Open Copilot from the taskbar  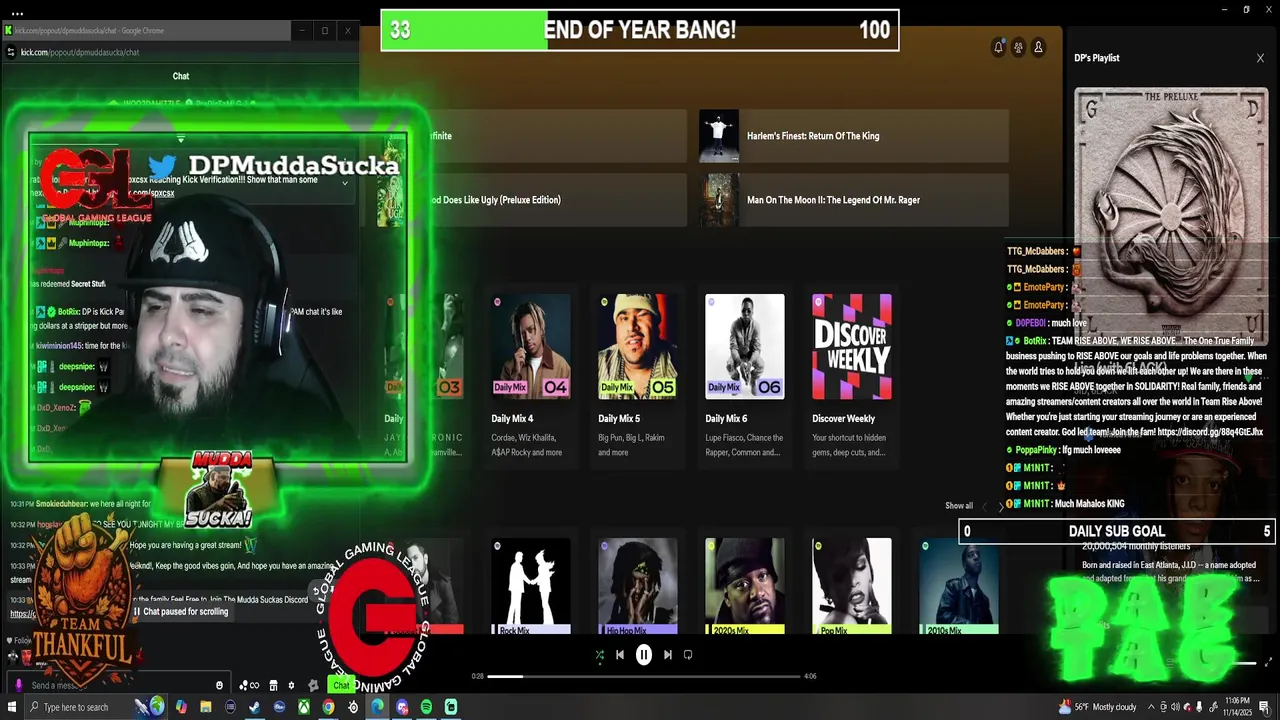pos(181,707)
